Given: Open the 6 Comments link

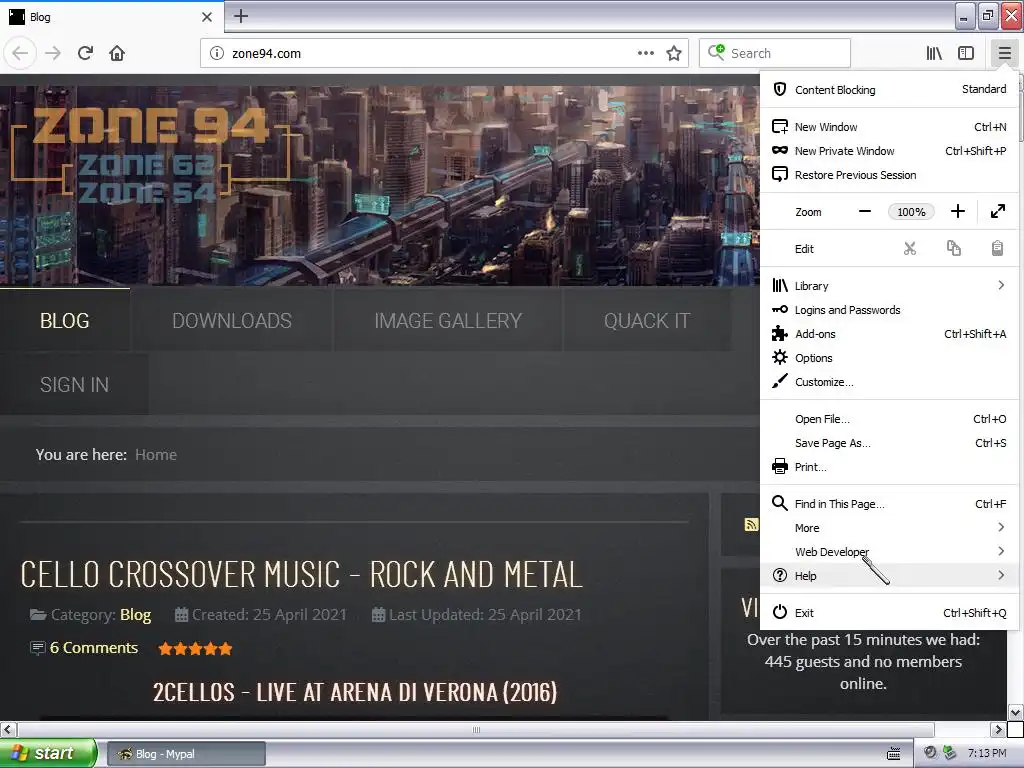Looking at the screenshot, I should click(94, 648).
